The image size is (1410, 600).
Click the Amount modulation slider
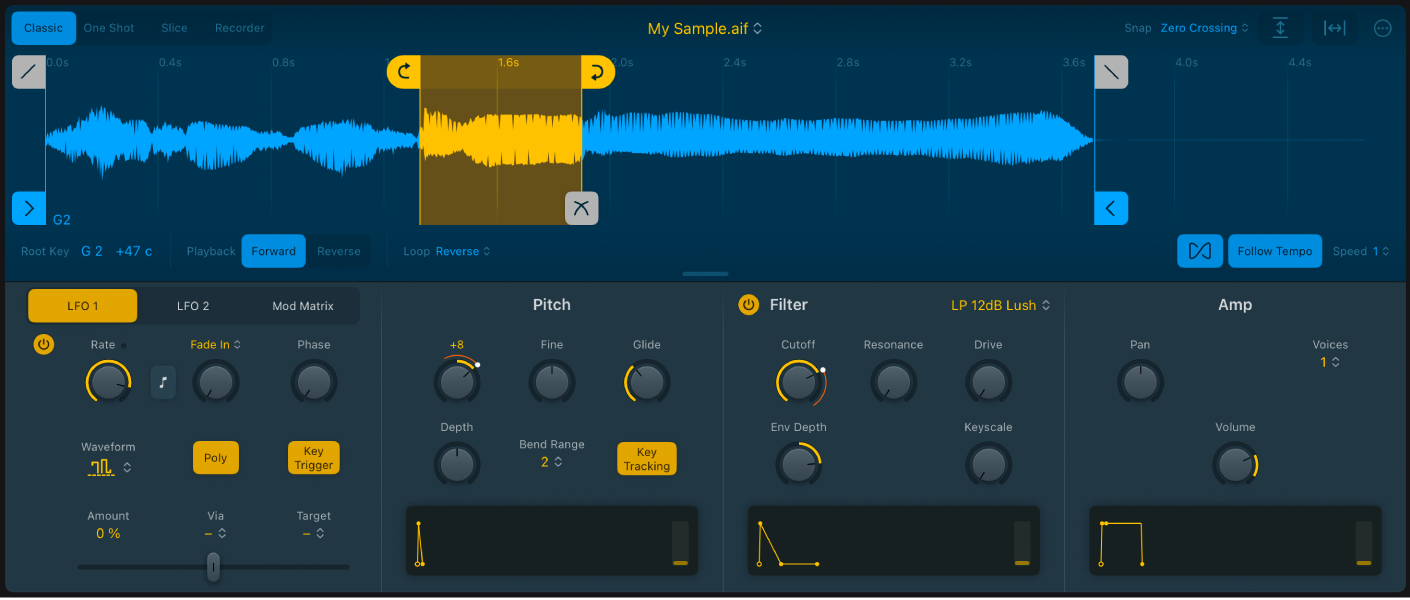pos(213,567)
